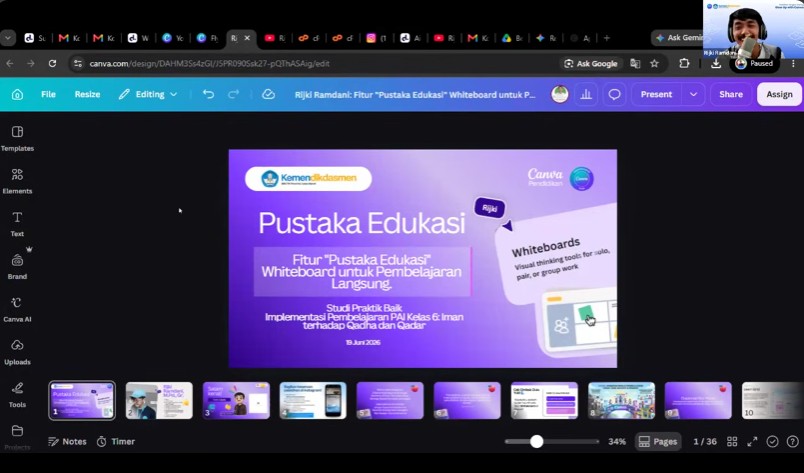Open the Templates panel in sidebar
This screenshot has height=473, width=804.
tap(17, 139)
